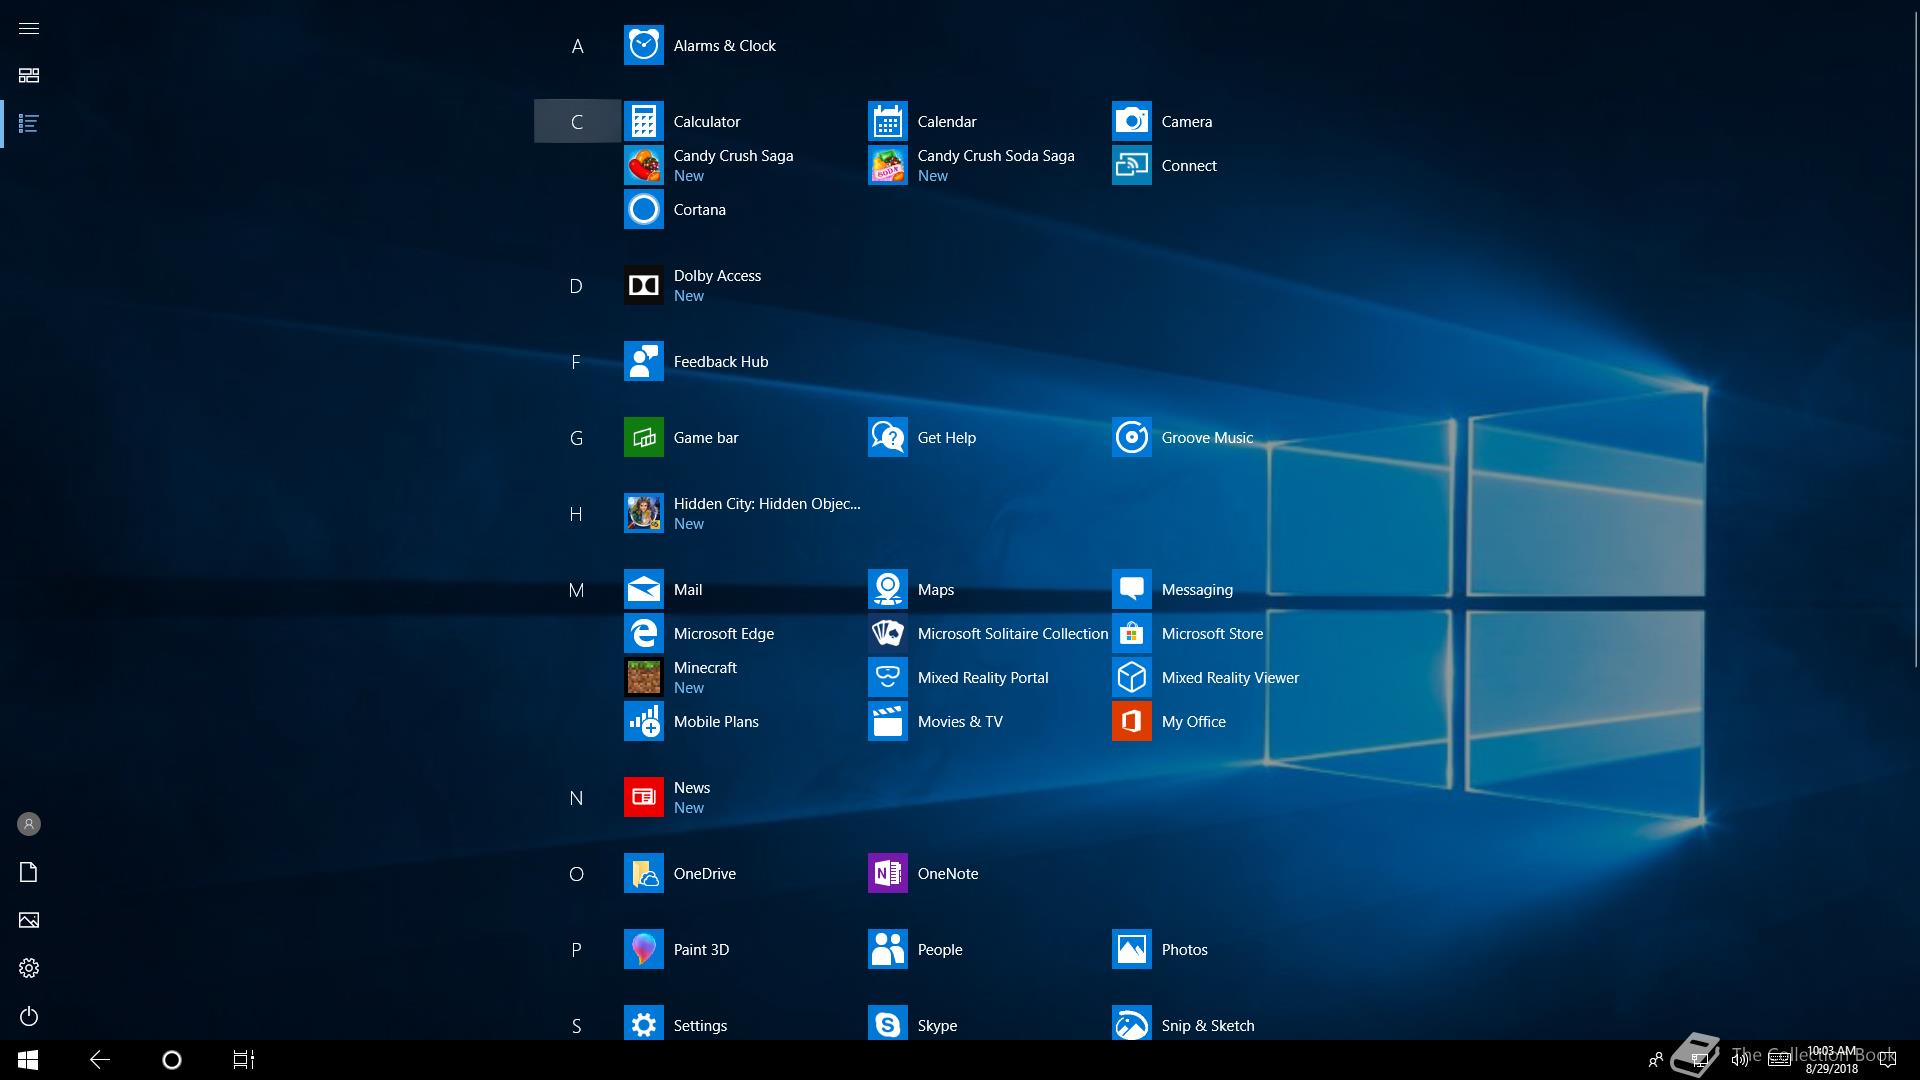The width and height of the screenshot is (1920, 1080).
Task: Launch the Calculator app icon
Action: pos(643,121)
